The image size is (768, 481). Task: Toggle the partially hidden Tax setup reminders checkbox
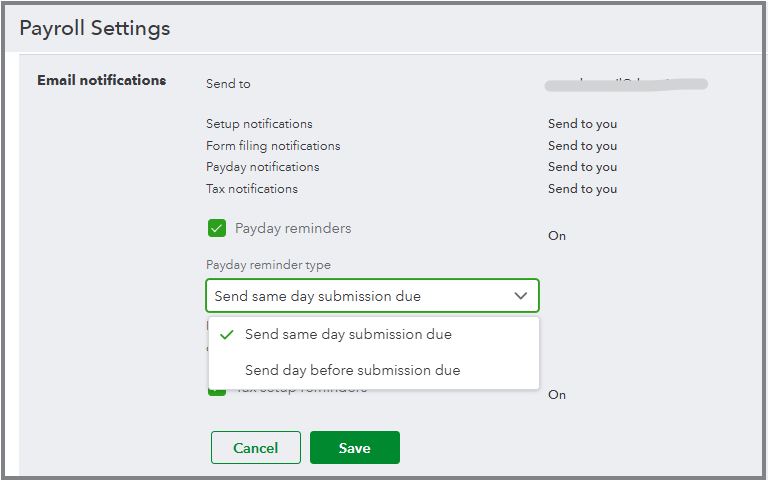(217, 391)
